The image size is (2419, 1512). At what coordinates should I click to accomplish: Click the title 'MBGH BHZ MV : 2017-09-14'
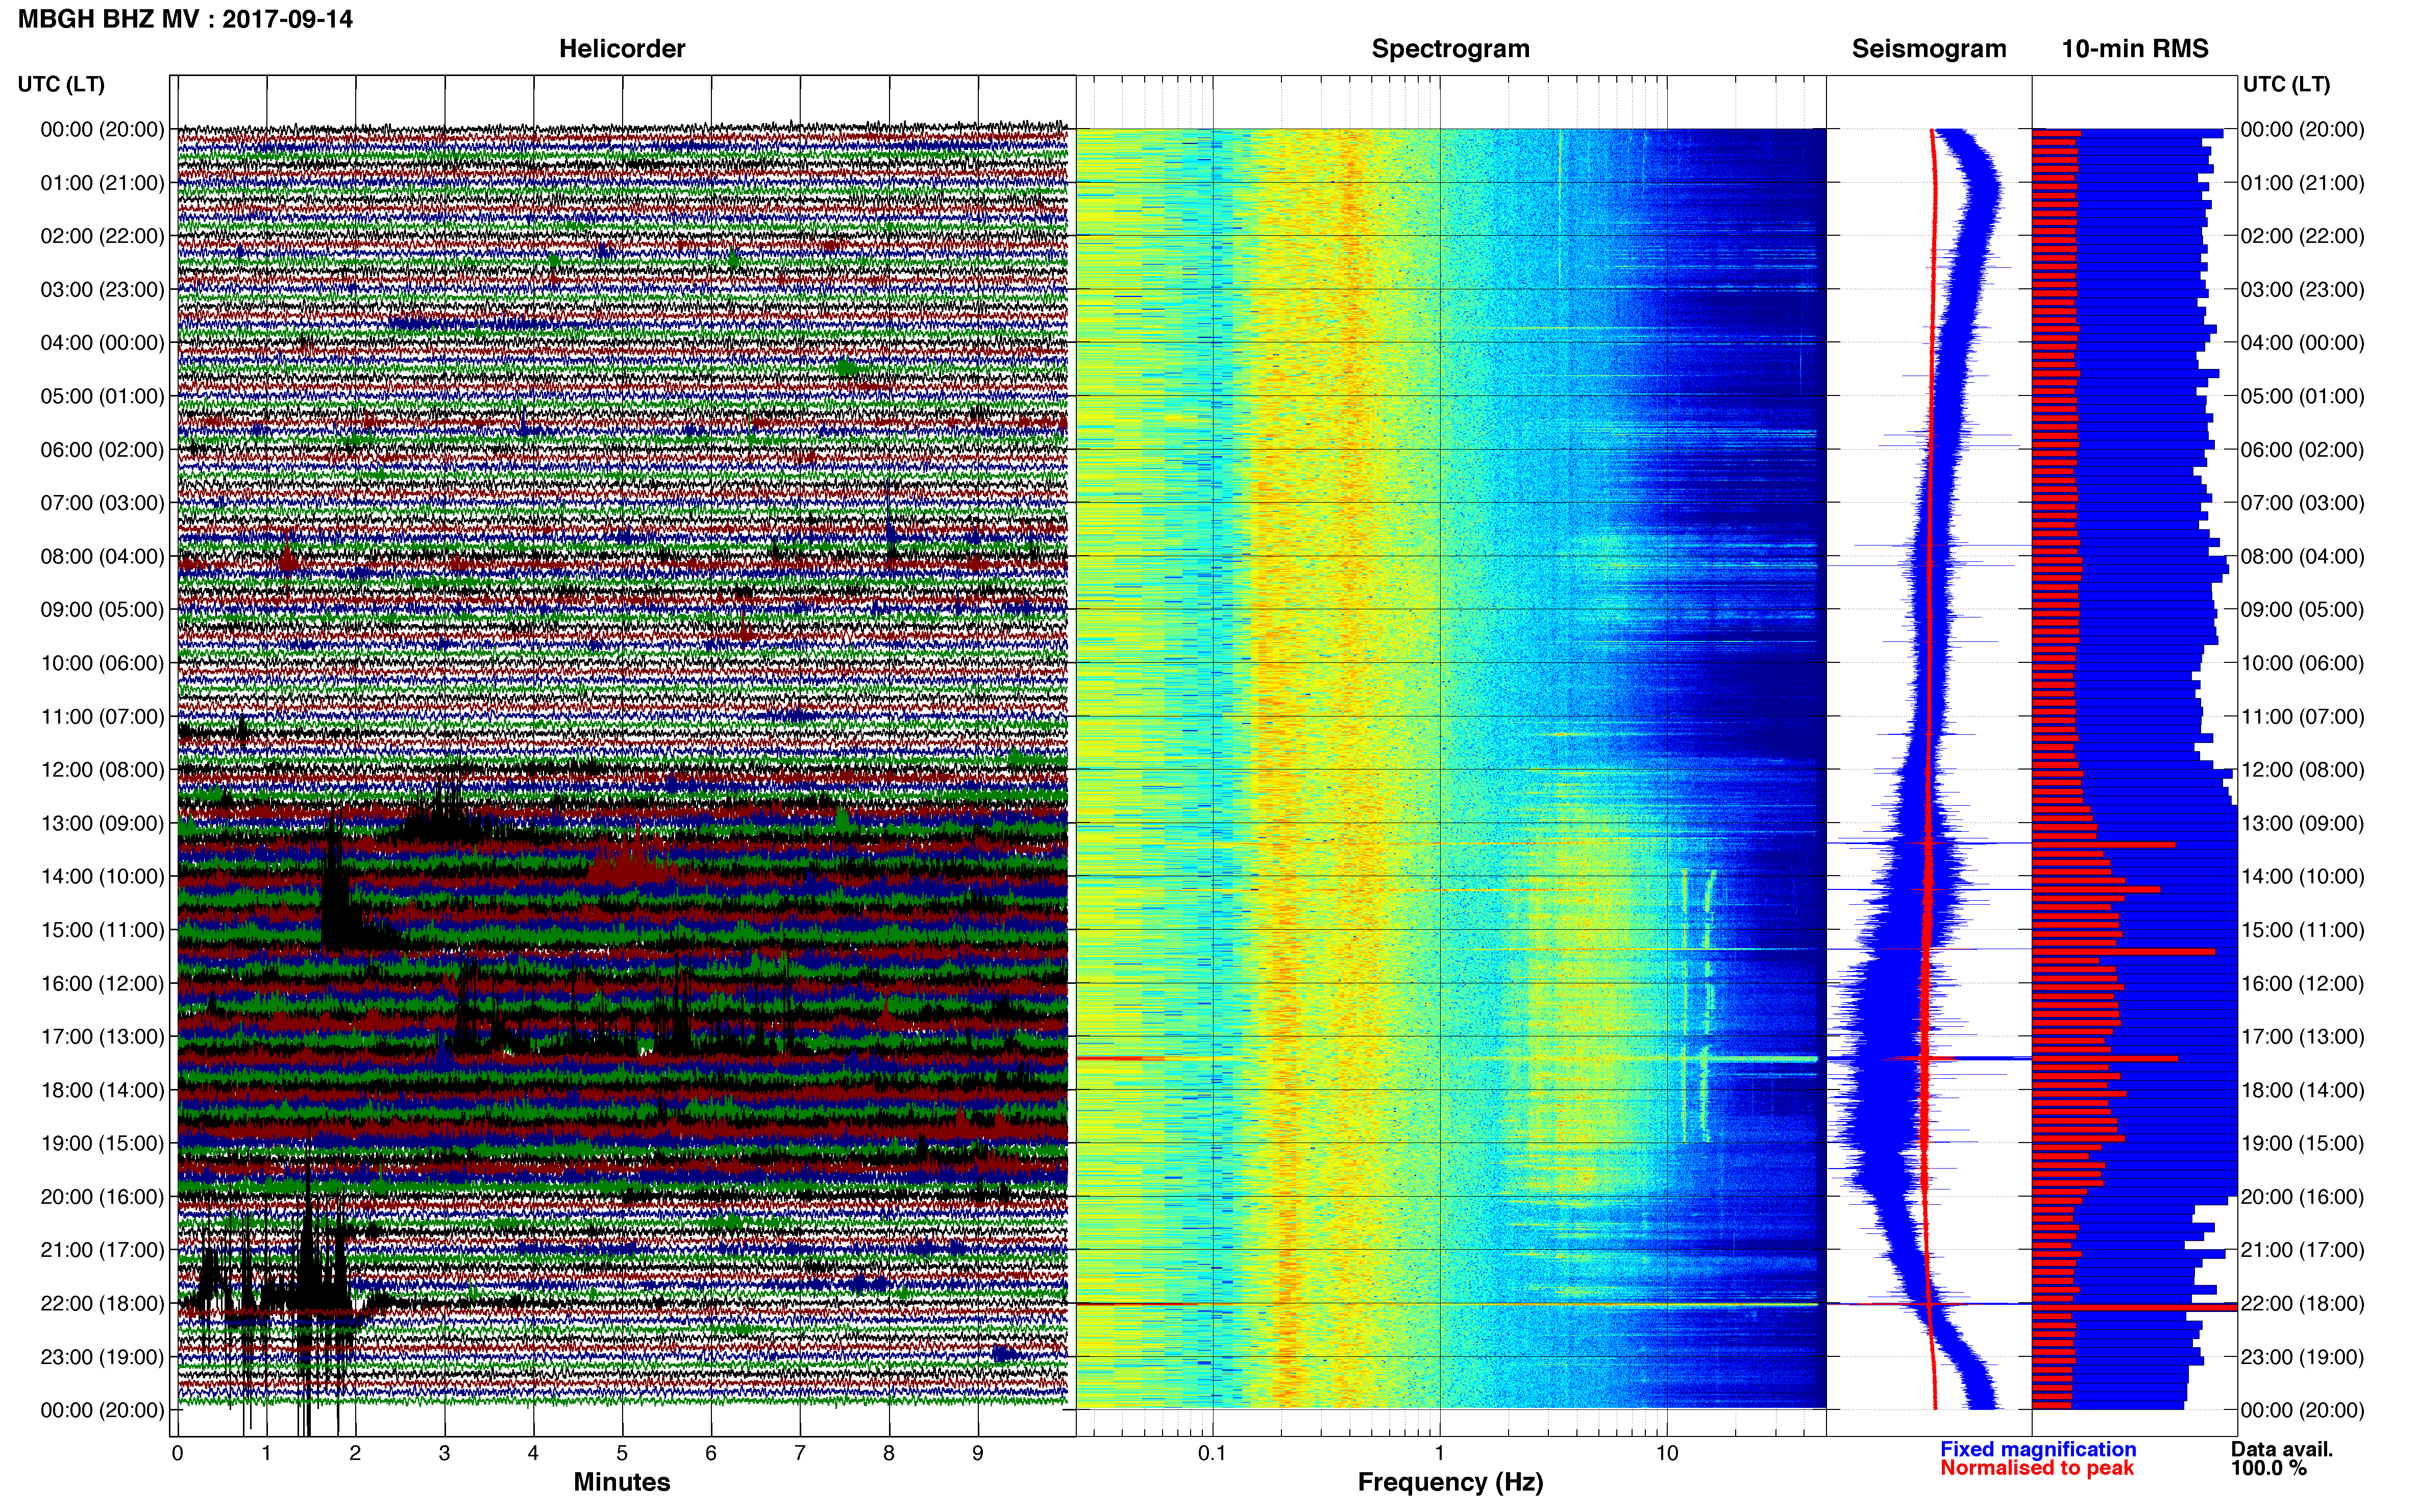coord(185,19)
